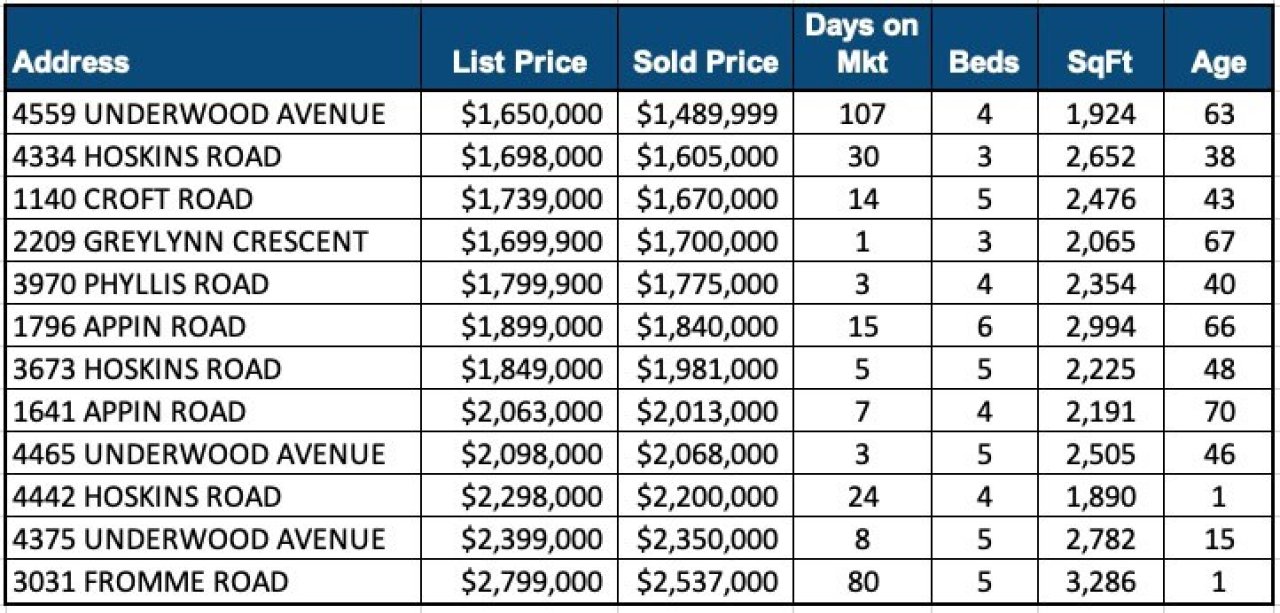Select the 6 beds cell for Appin Road
Screen dimensions: 1280x613
pos(984,327)
